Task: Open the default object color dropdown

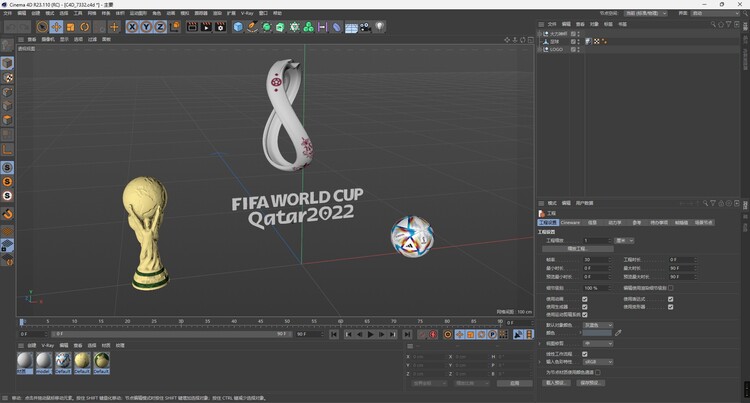Action: pos(598,325)
